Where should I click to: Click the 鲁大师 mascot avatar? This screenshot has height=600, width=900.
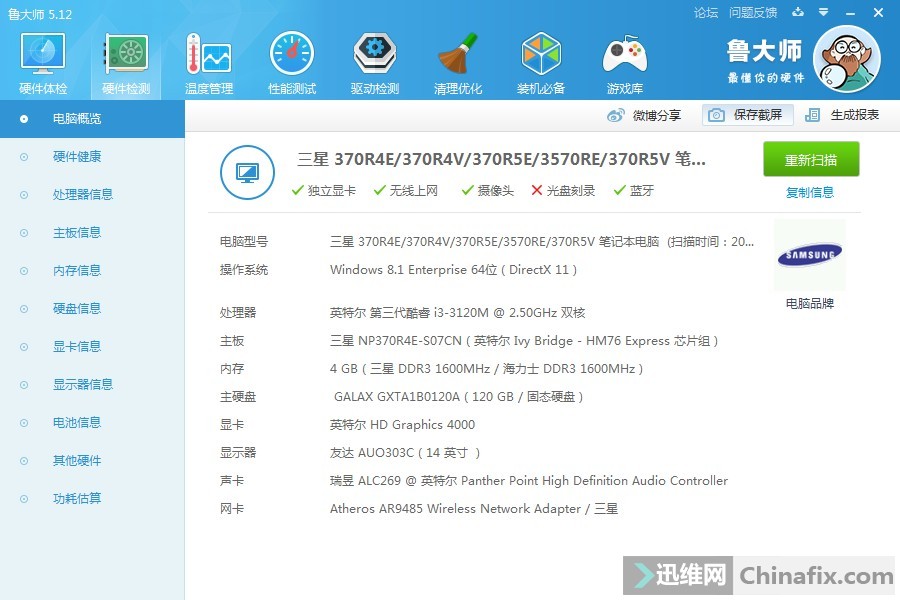(846, 60)
